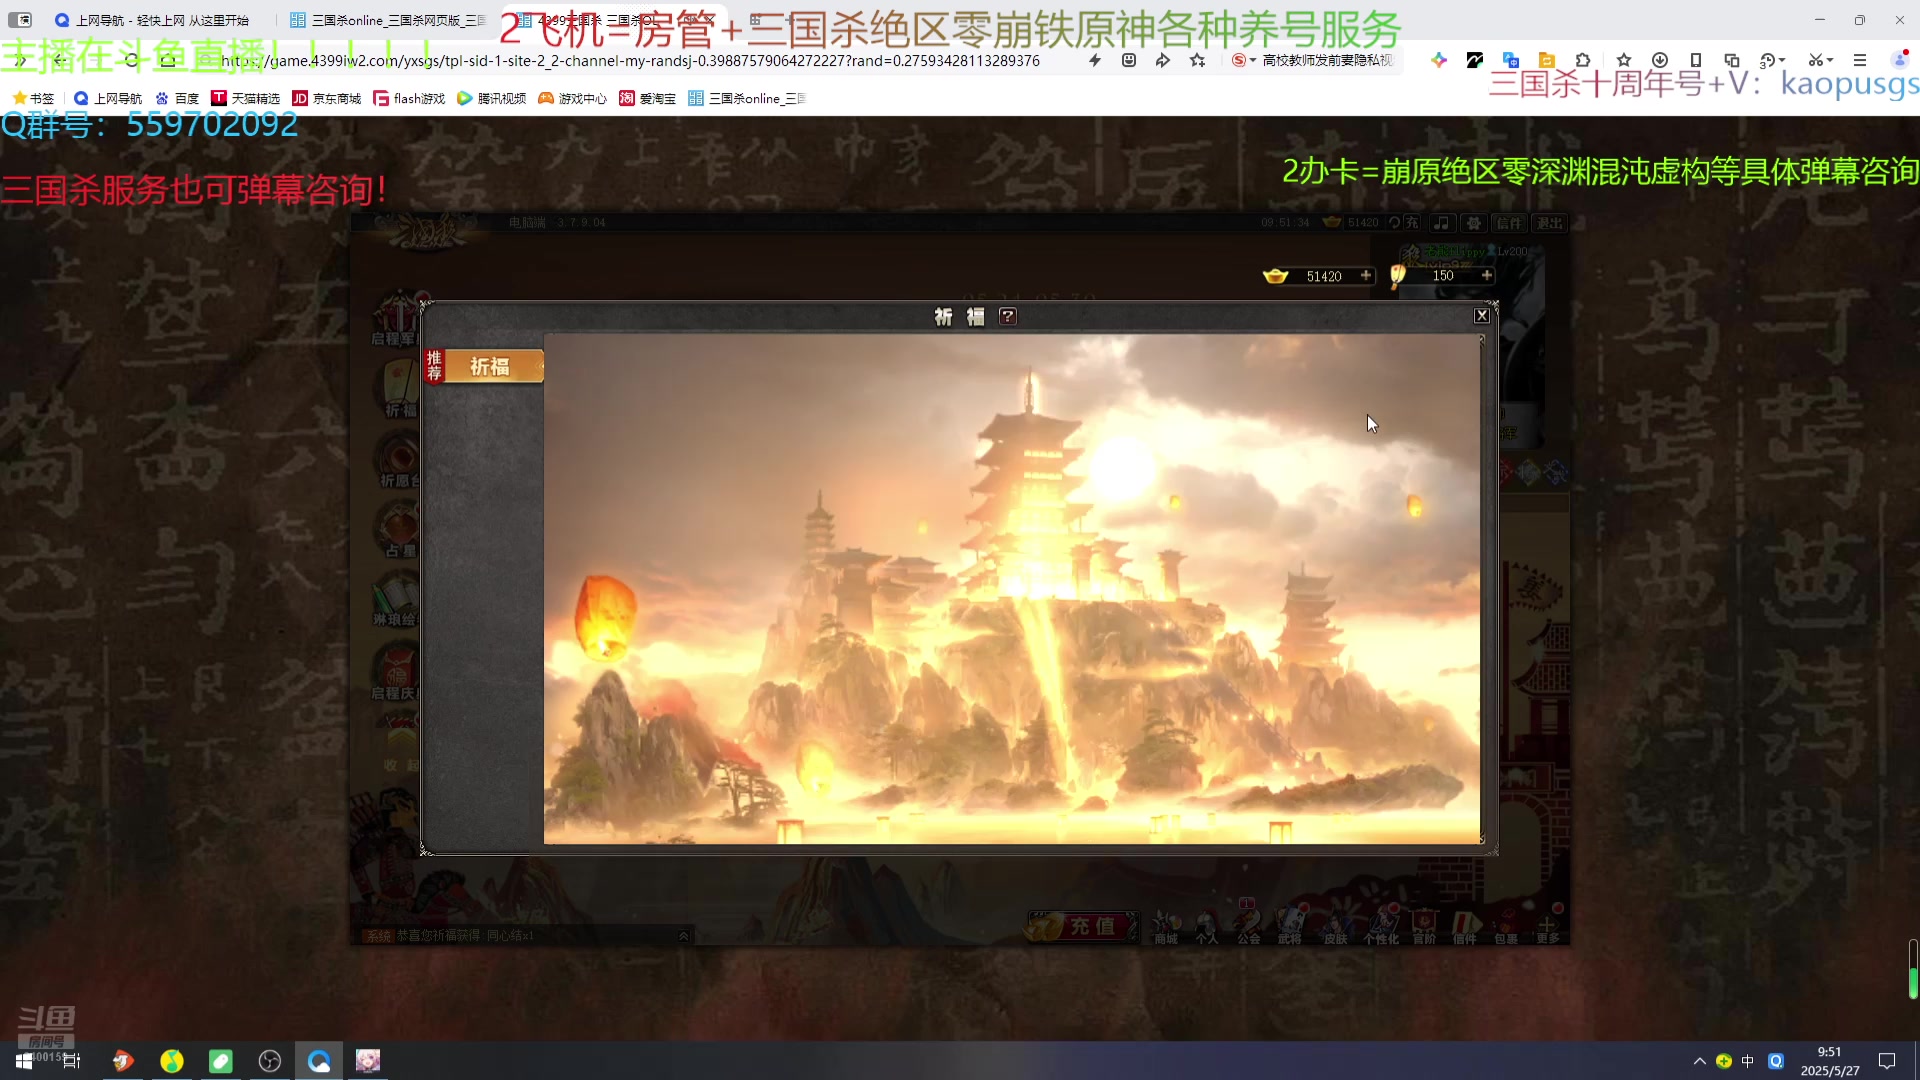Expand the game chat log arrow

click(x=684, y=936)
